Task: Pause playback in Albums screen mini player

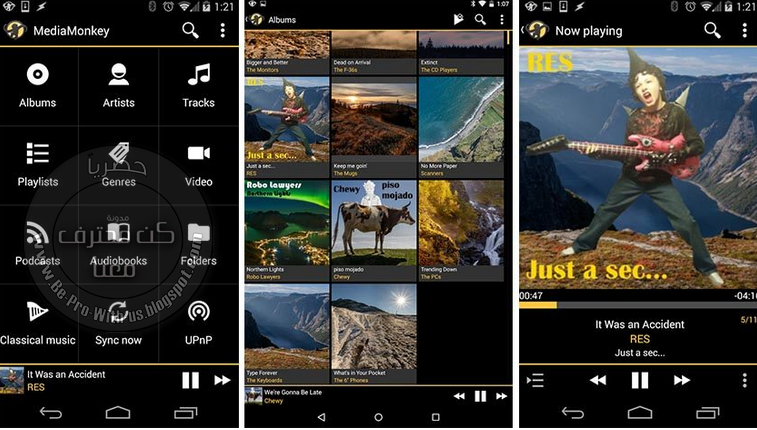Action: click(480, 396)
